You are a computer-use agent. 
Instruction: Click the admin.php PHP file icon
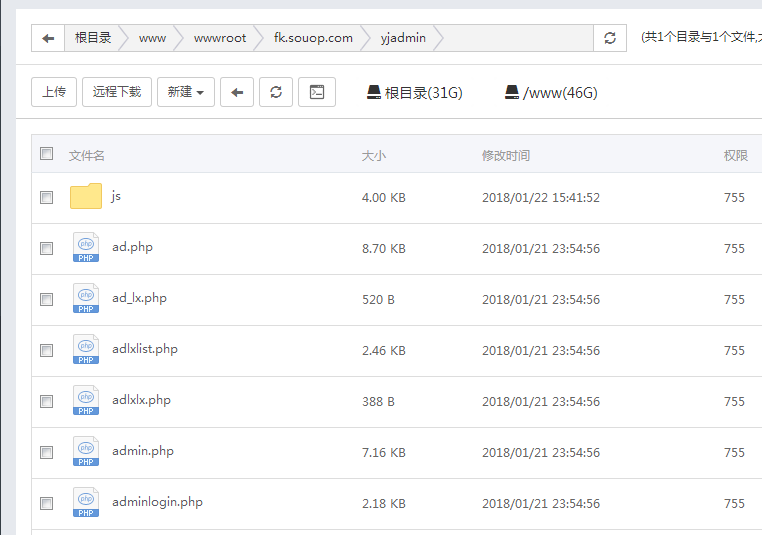[x=86, y=452]
